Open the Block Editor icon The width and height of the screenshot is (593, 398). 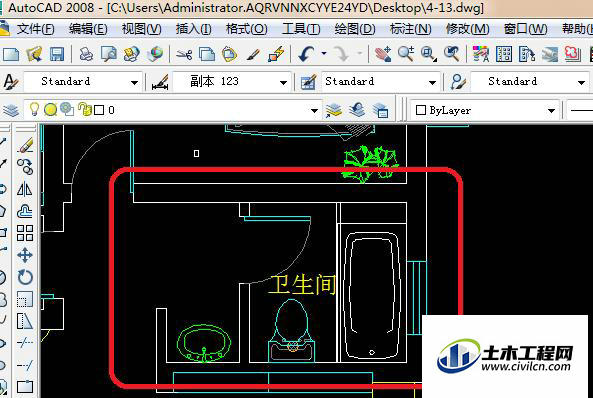coord(276,54)
